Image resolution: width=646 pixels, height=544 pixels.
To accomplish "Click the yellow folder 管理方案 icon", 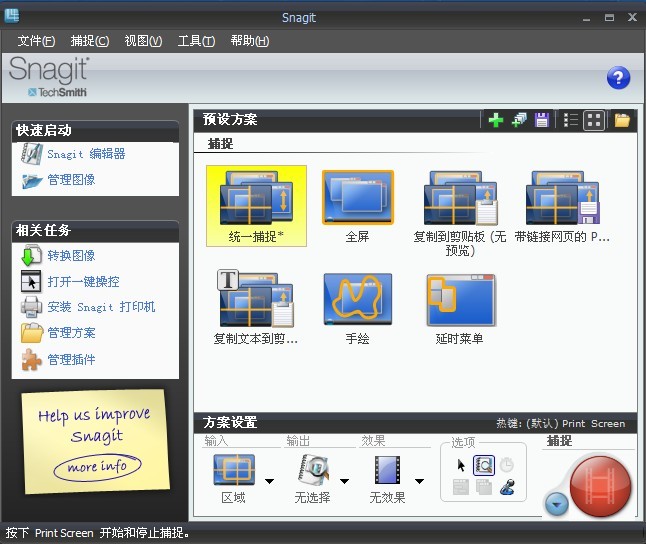I will pos(32,333).
